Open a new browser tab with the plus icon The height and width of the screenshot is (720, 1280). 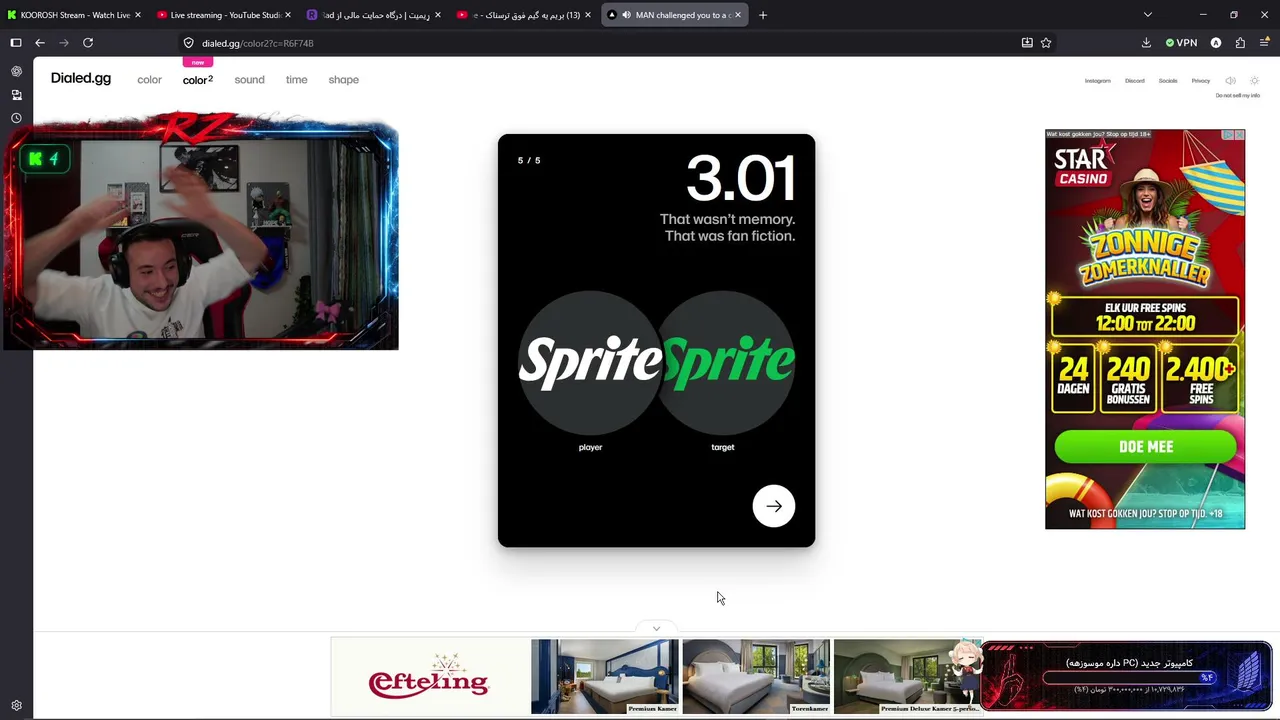click(763, 15)
